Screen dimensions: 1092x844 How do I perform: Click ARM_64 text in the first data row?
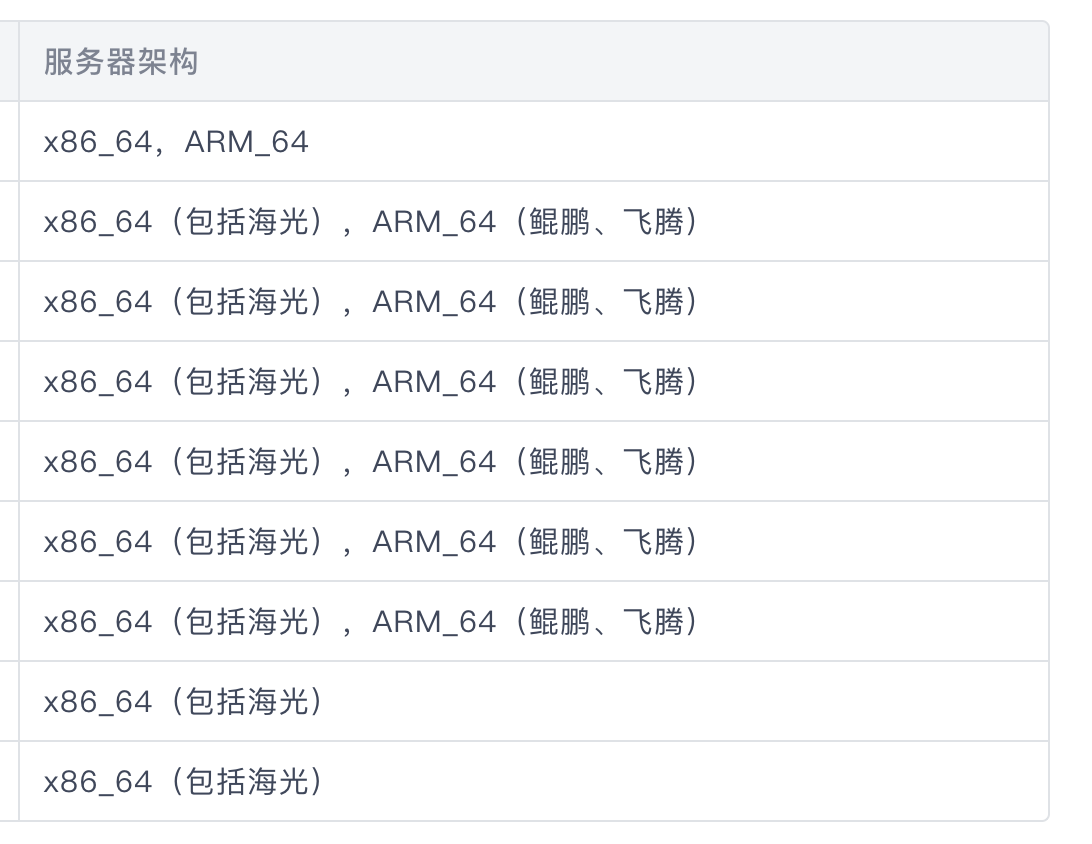pos(247,142)
